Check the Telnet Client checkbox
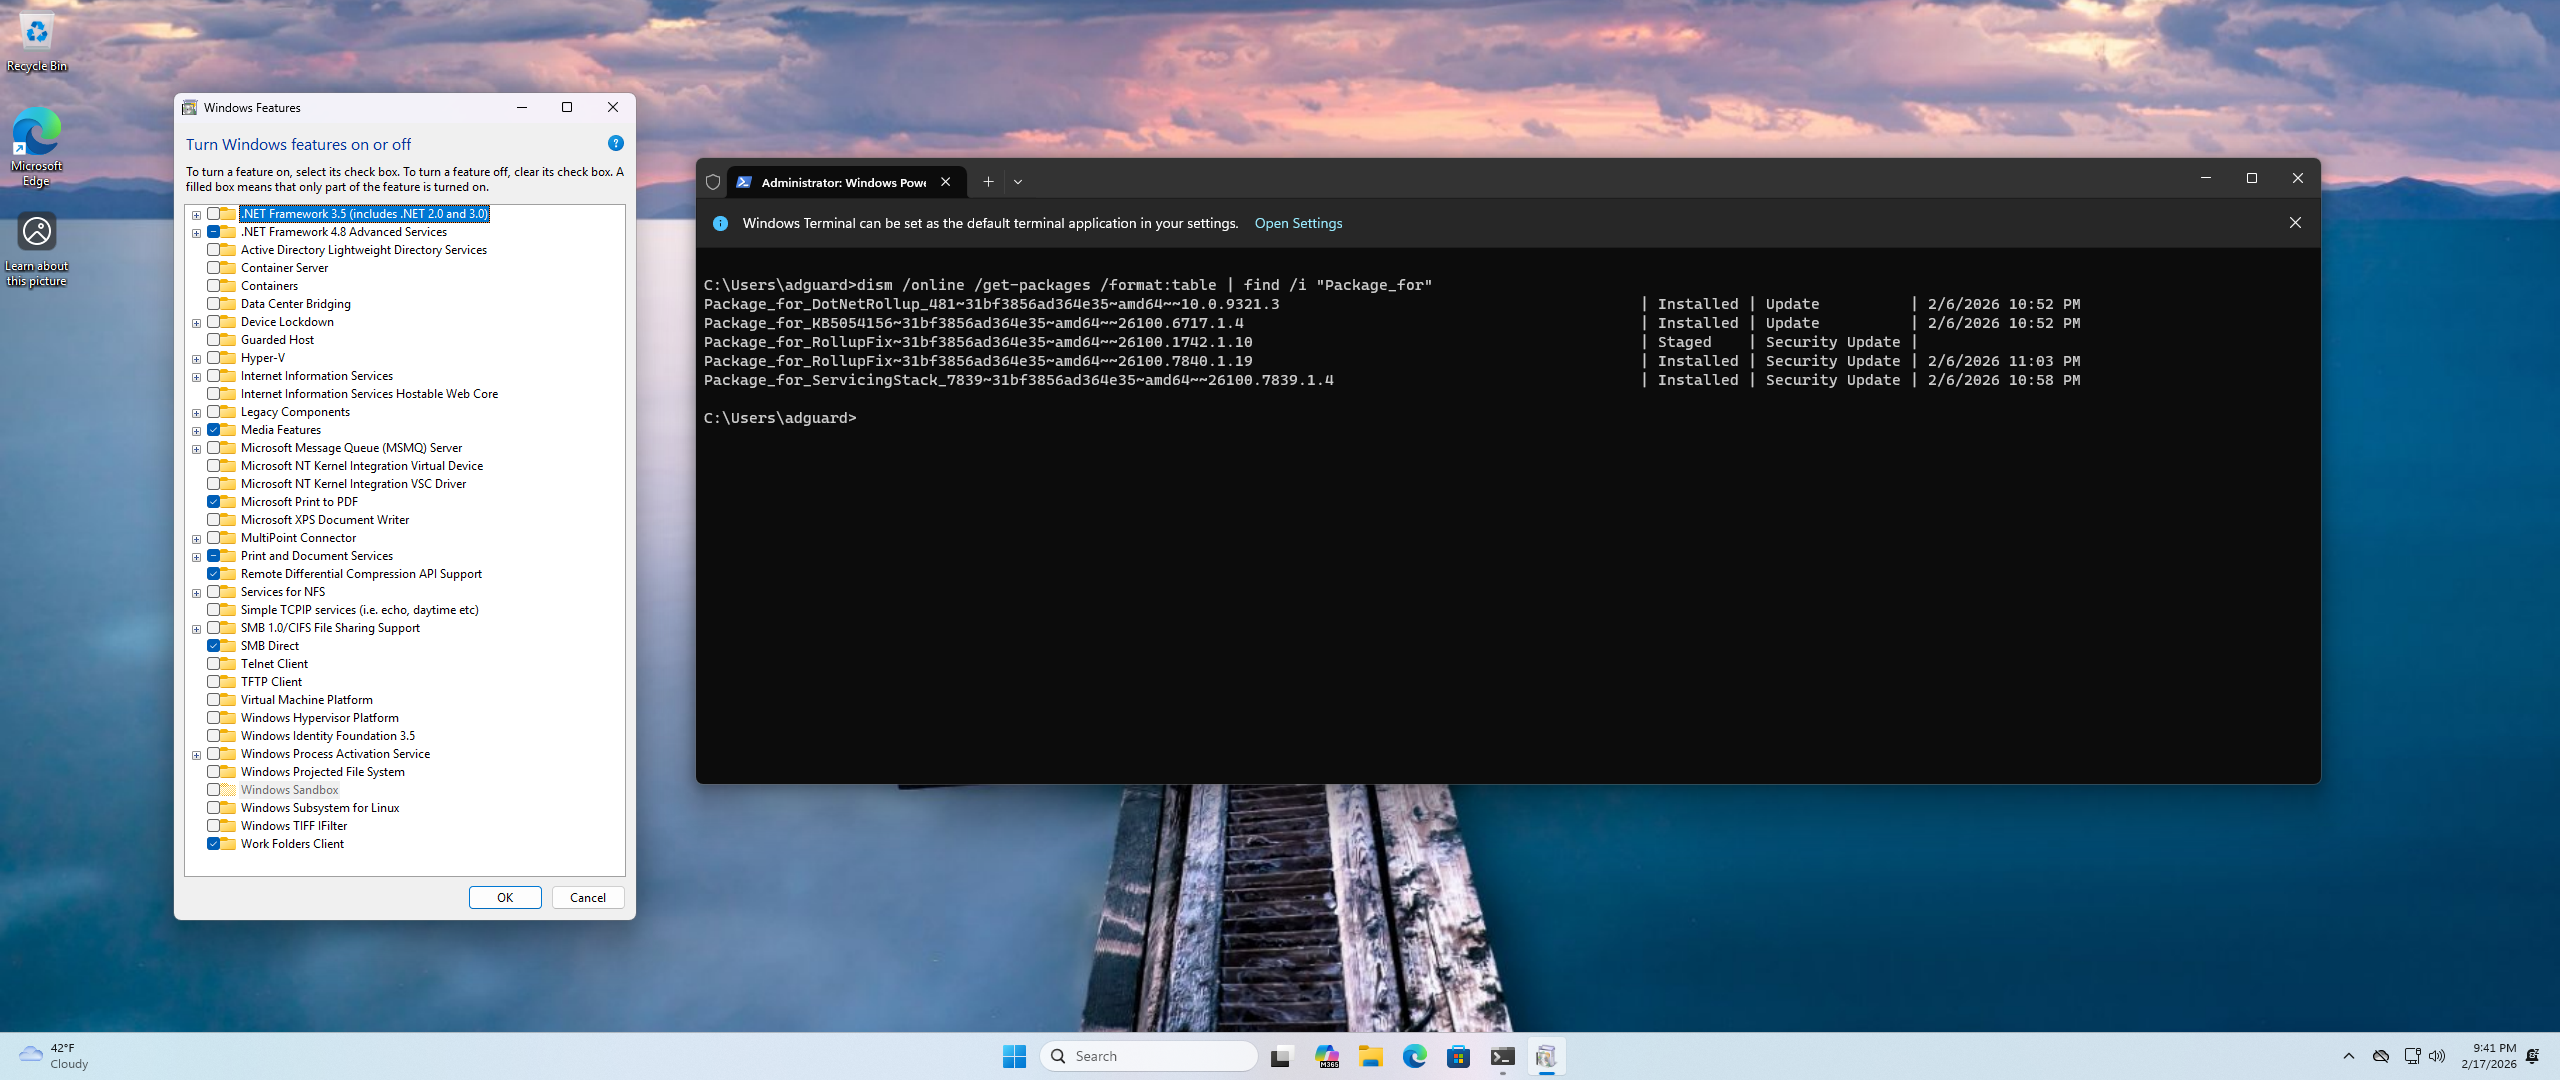 click(213, 664)
